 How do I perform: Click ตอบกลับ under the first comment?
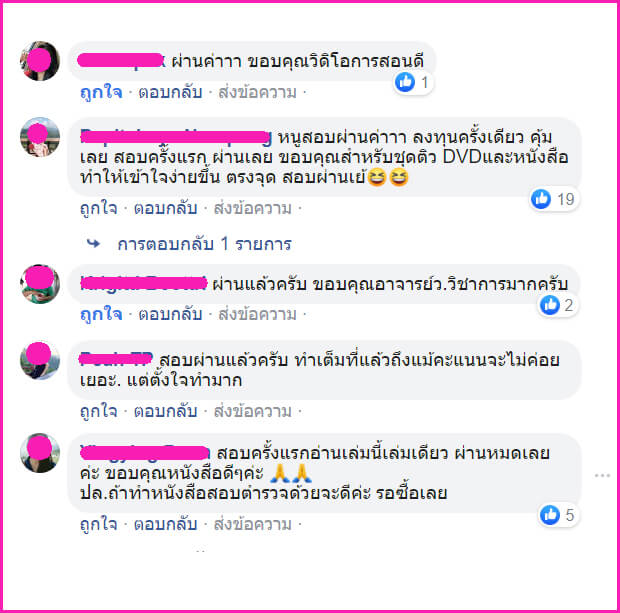click(x=170, y=93)
